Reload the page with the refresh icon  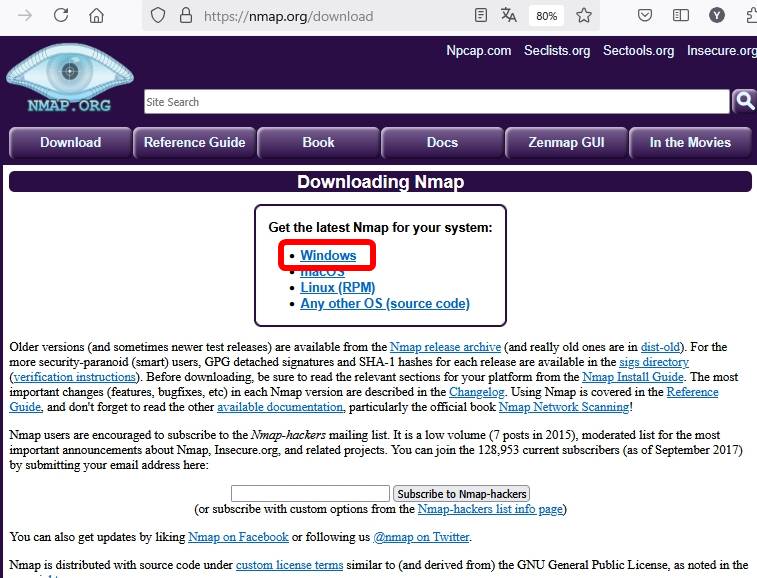(x=61, y=15)
